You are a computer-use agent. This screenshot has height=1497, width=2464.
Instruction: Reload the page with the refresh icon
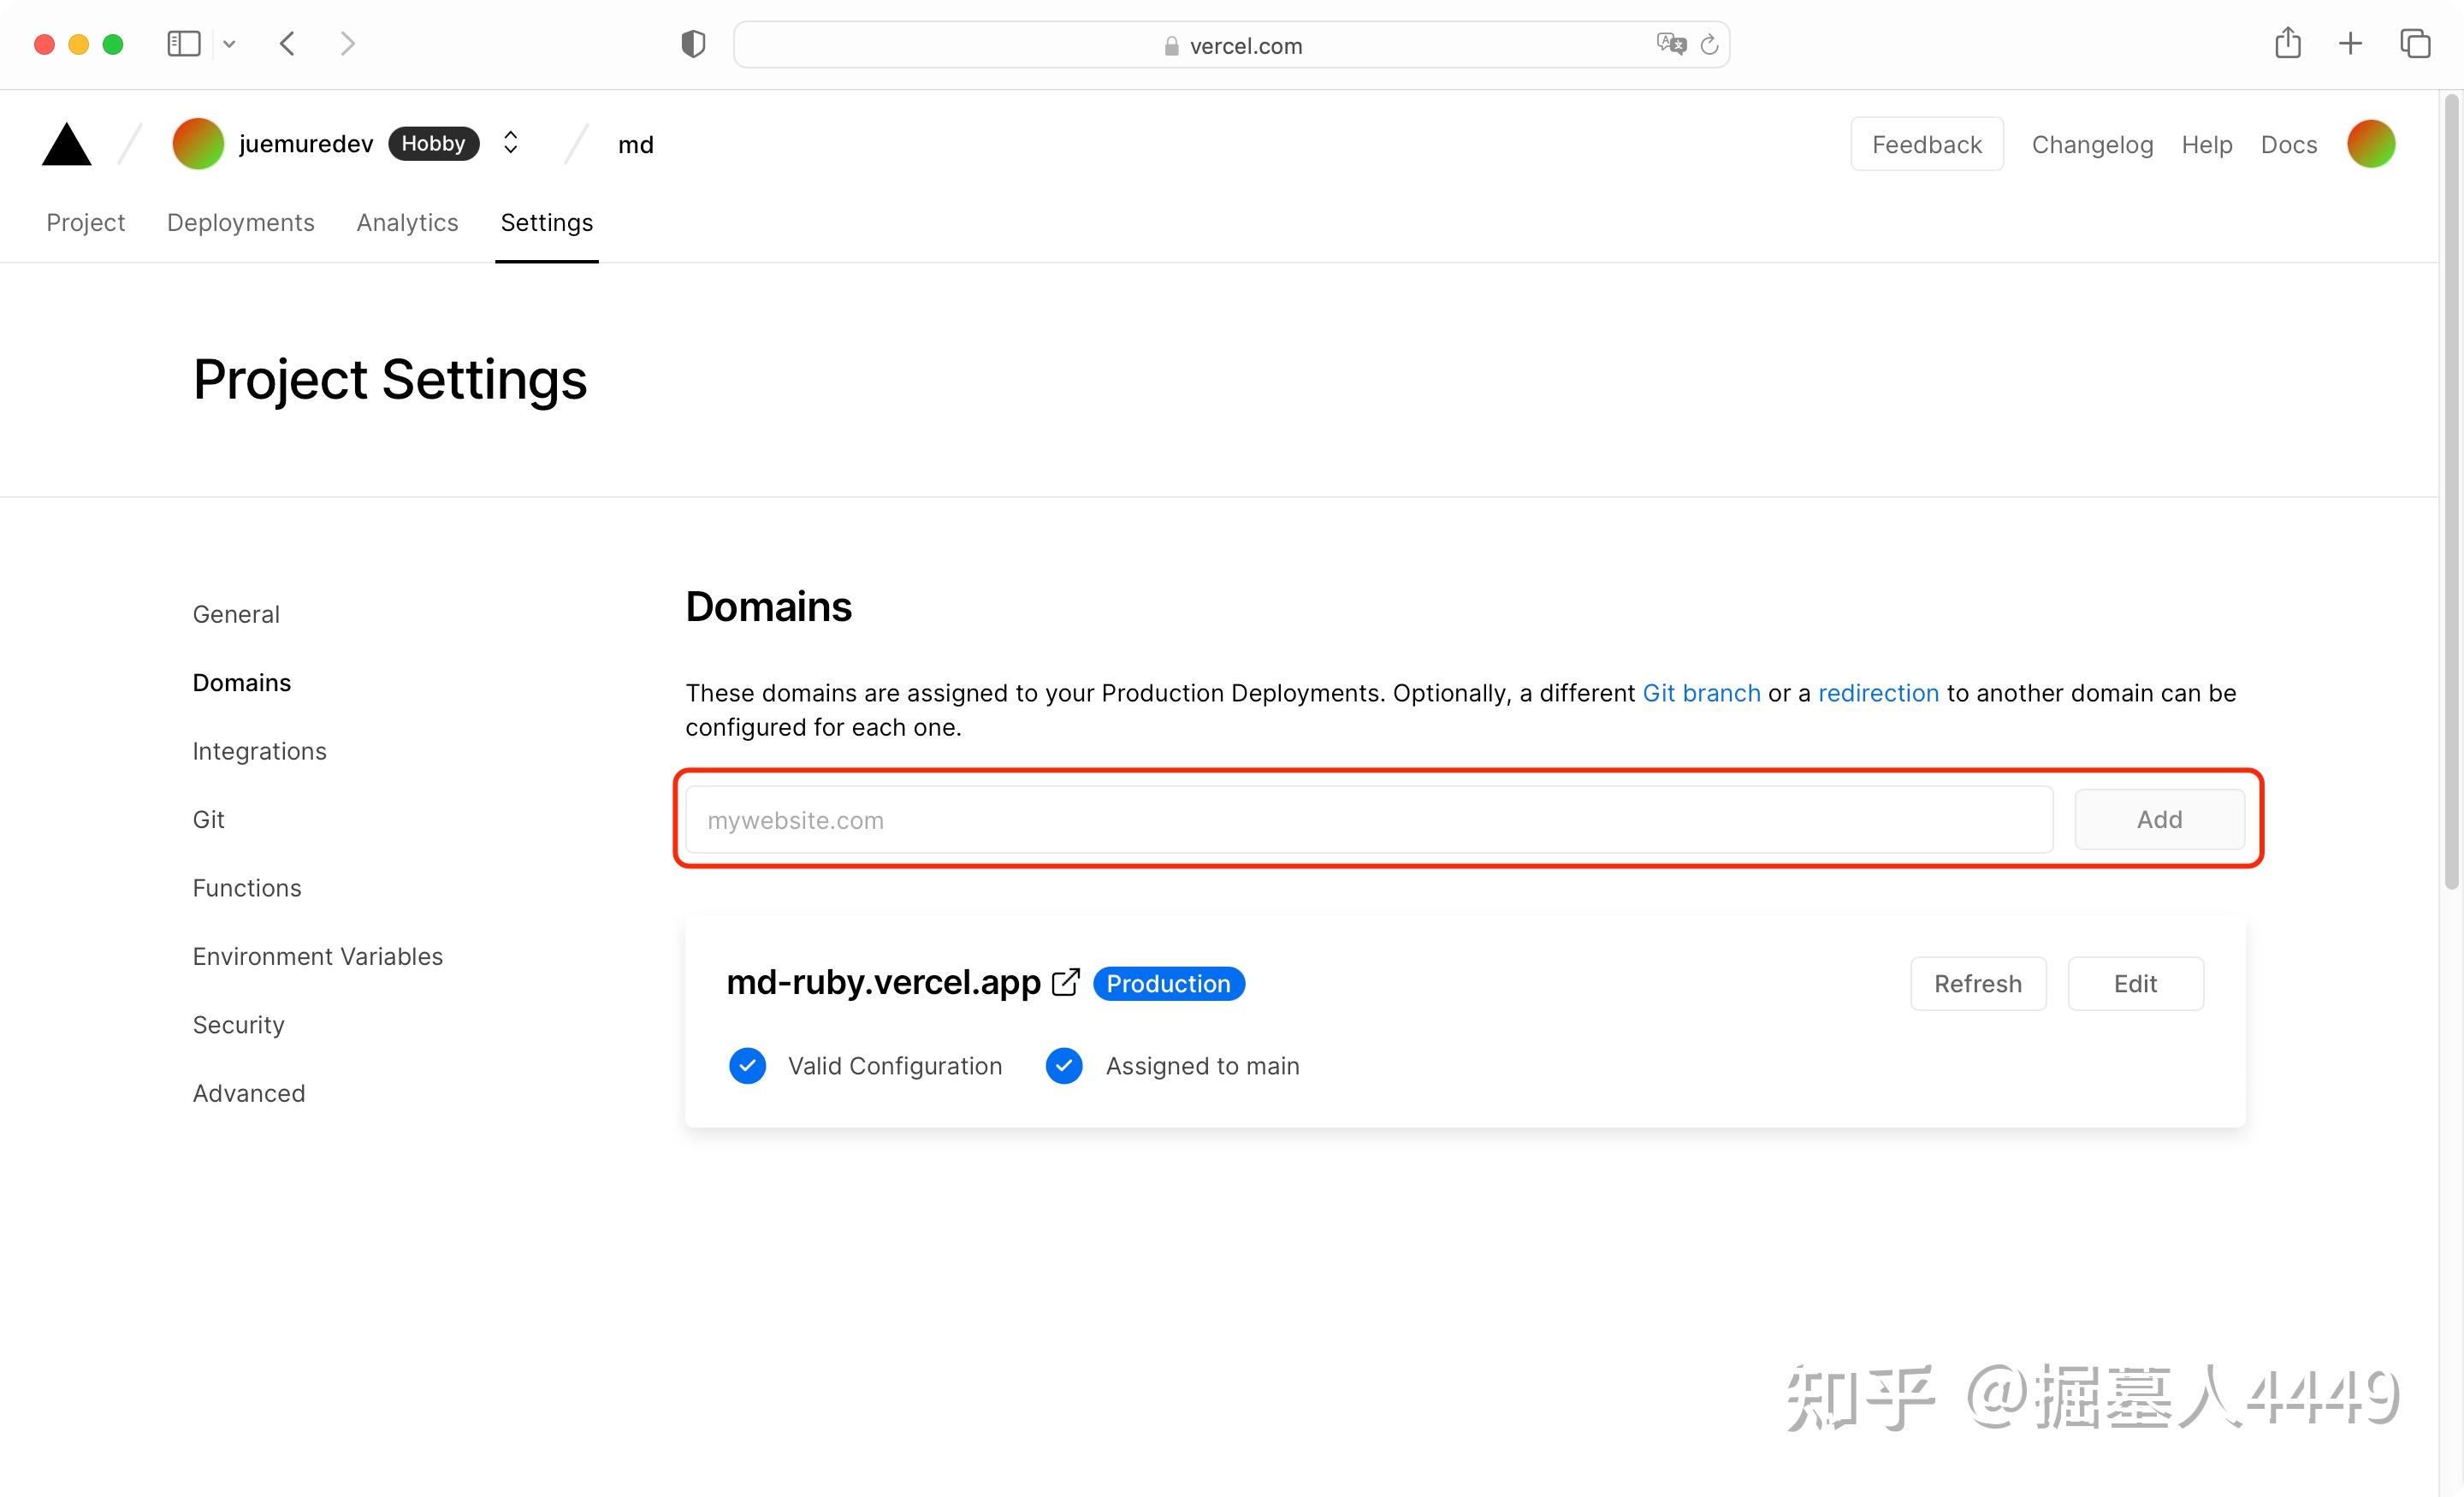[x=1709, y=44]
